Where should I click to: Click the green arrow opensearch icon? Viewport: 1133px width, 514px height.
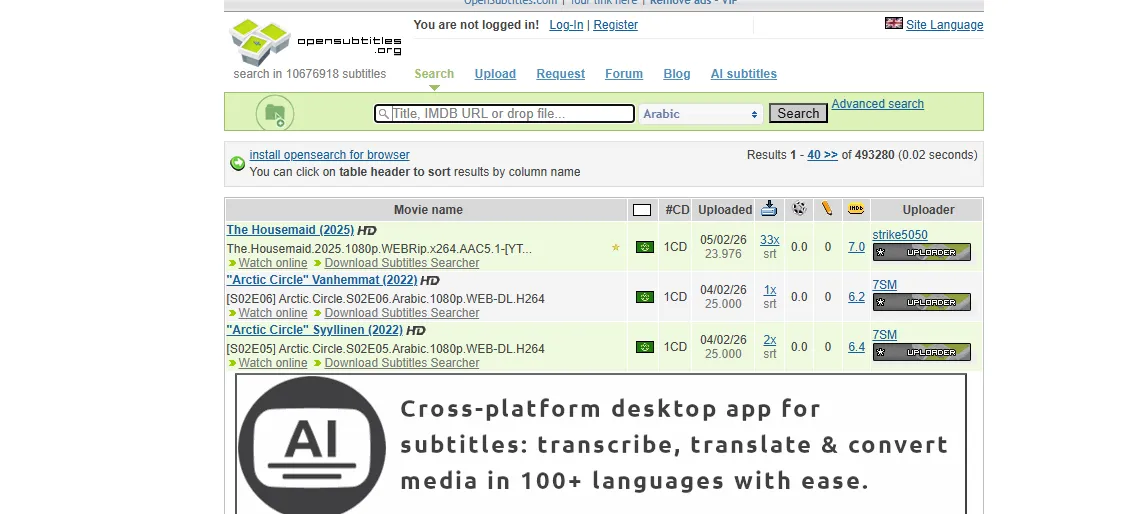point(238,163)
